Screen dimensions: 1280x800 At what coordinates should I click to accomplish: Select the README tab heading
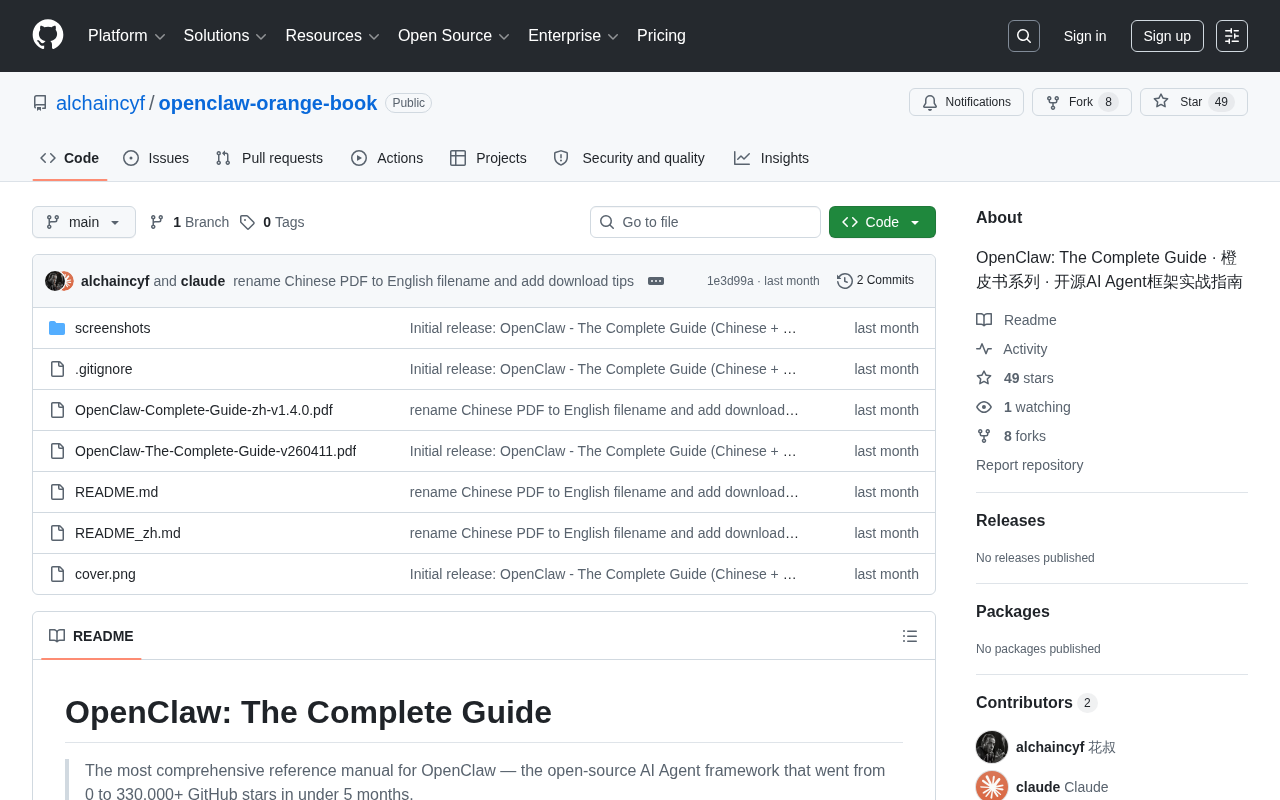tap(91, 636)
